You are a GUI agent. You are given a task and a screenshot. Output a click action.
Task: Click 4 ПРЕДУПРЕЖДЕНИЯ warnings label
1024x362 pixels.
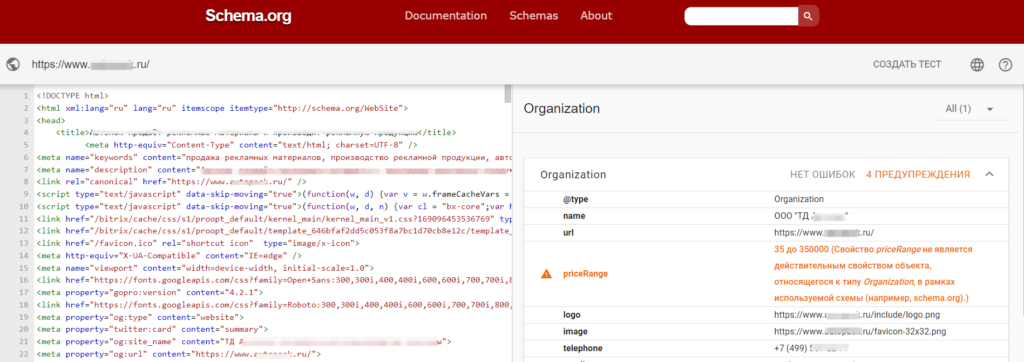(x=918, y=174)
